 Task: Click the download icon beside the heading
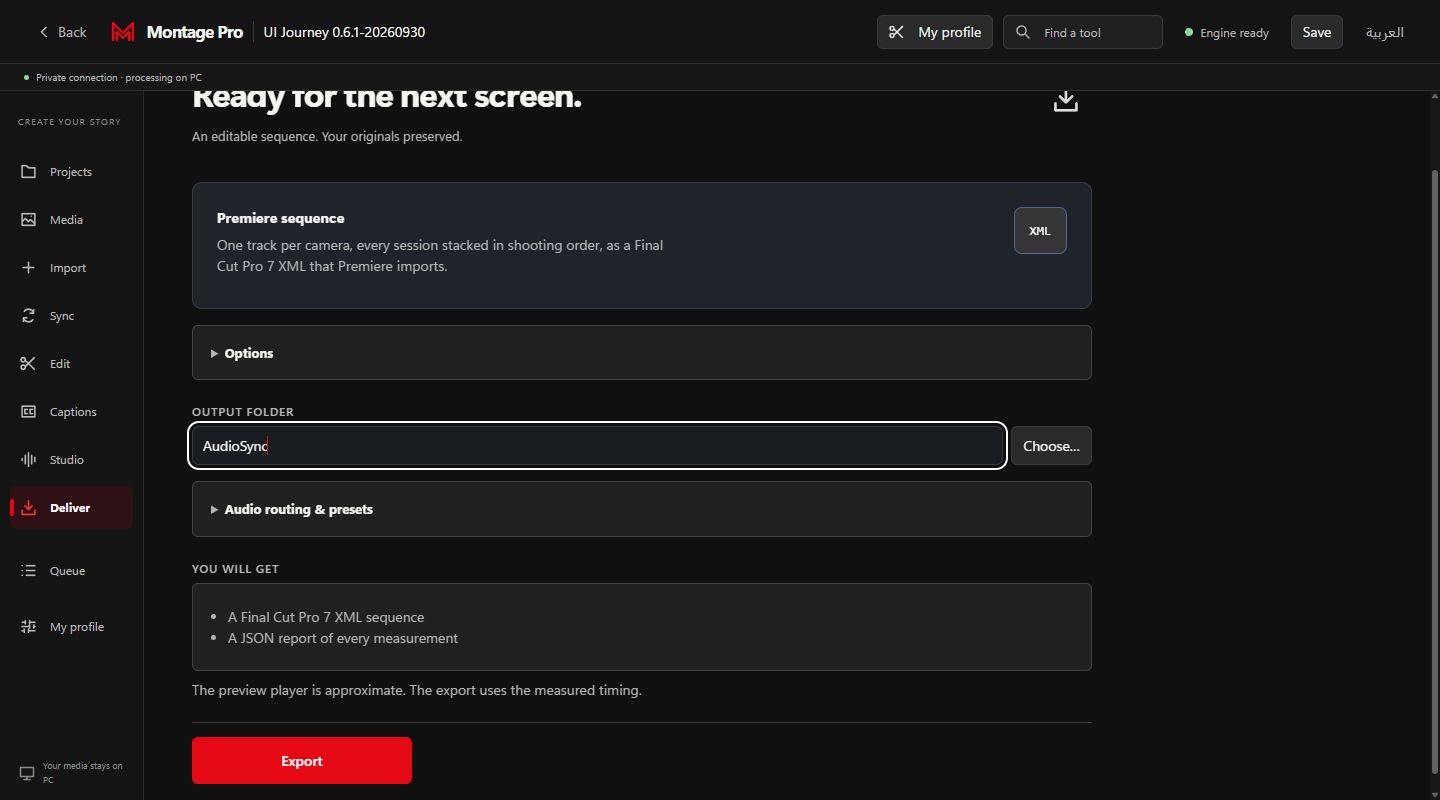1066,101
